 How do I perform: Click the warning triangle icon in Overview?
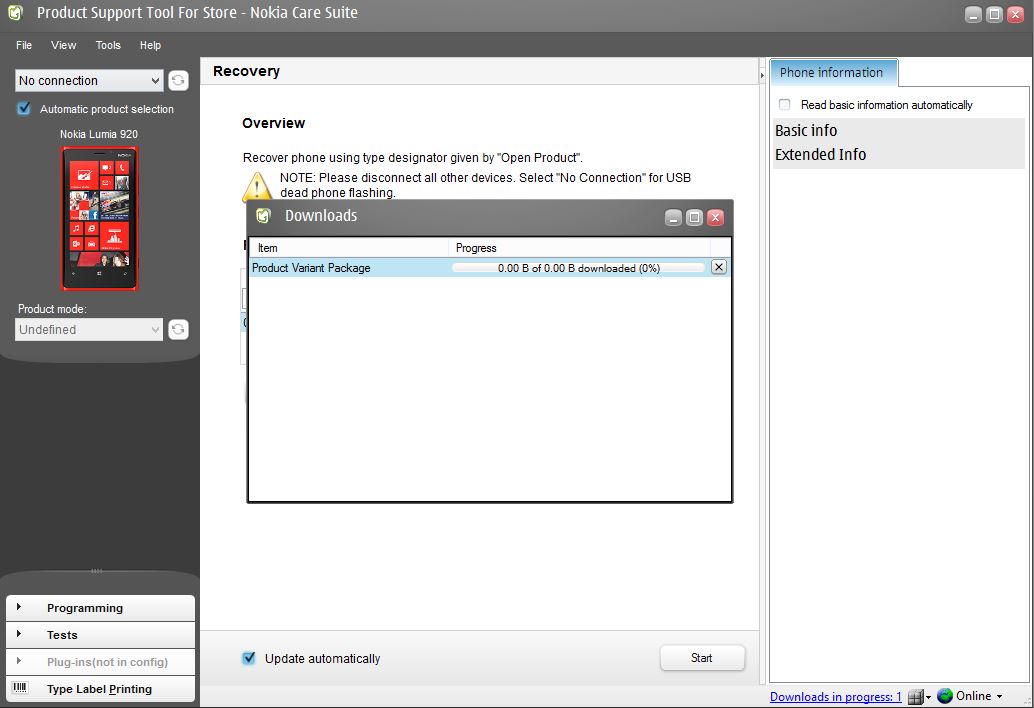(257, 186)
